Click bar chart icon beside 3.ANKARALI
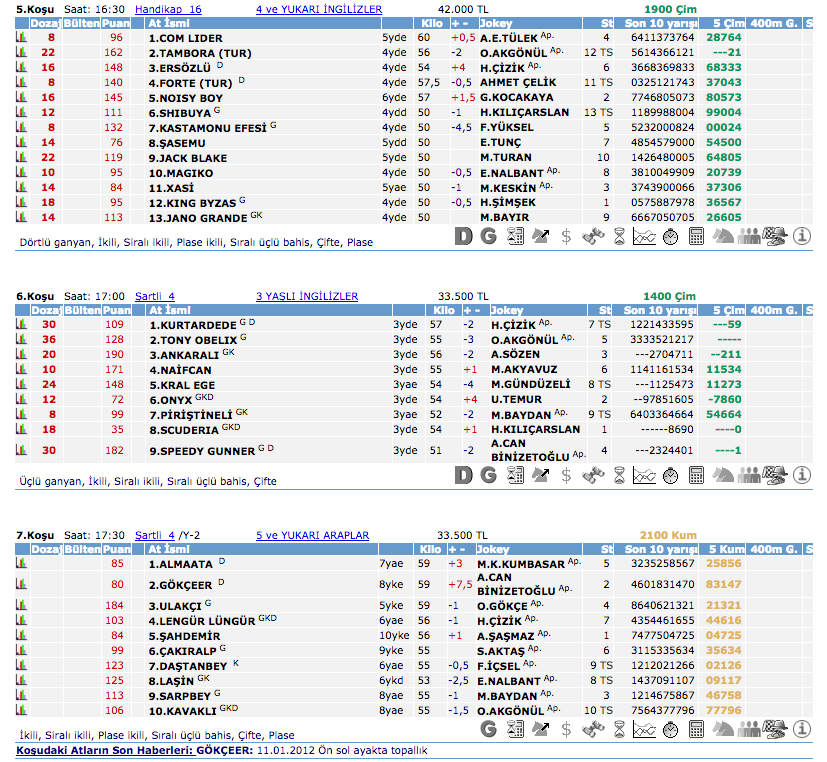 tap(22, 354)
